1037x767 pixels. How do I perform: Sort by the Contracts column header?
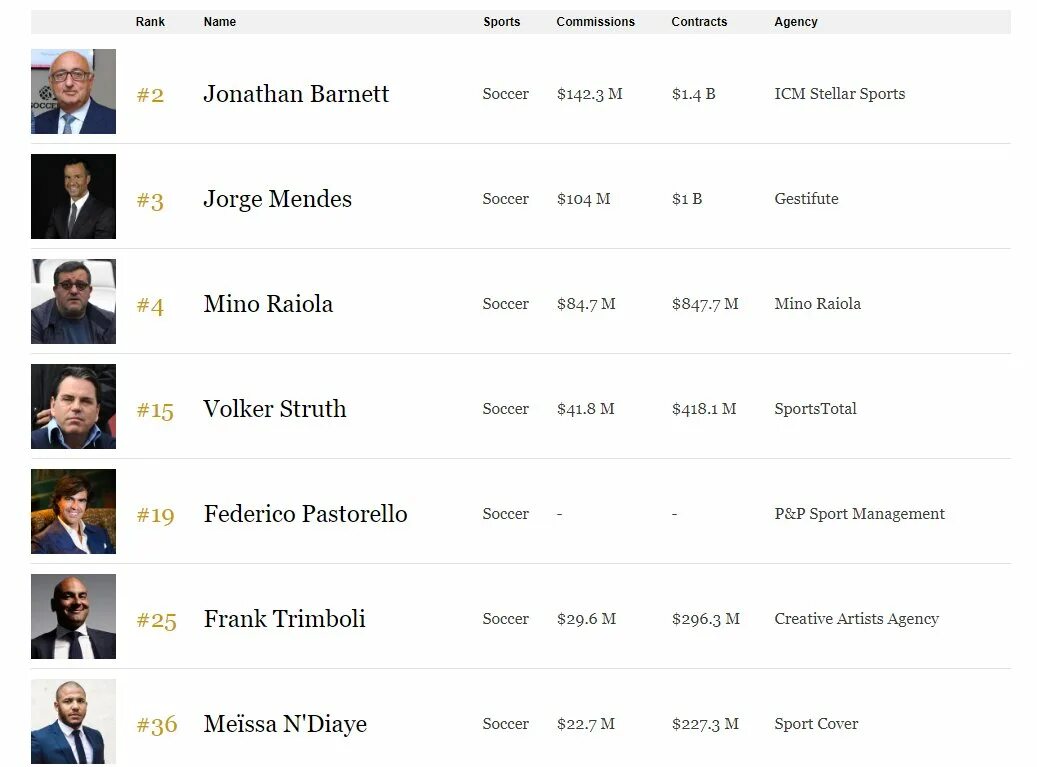699,22
